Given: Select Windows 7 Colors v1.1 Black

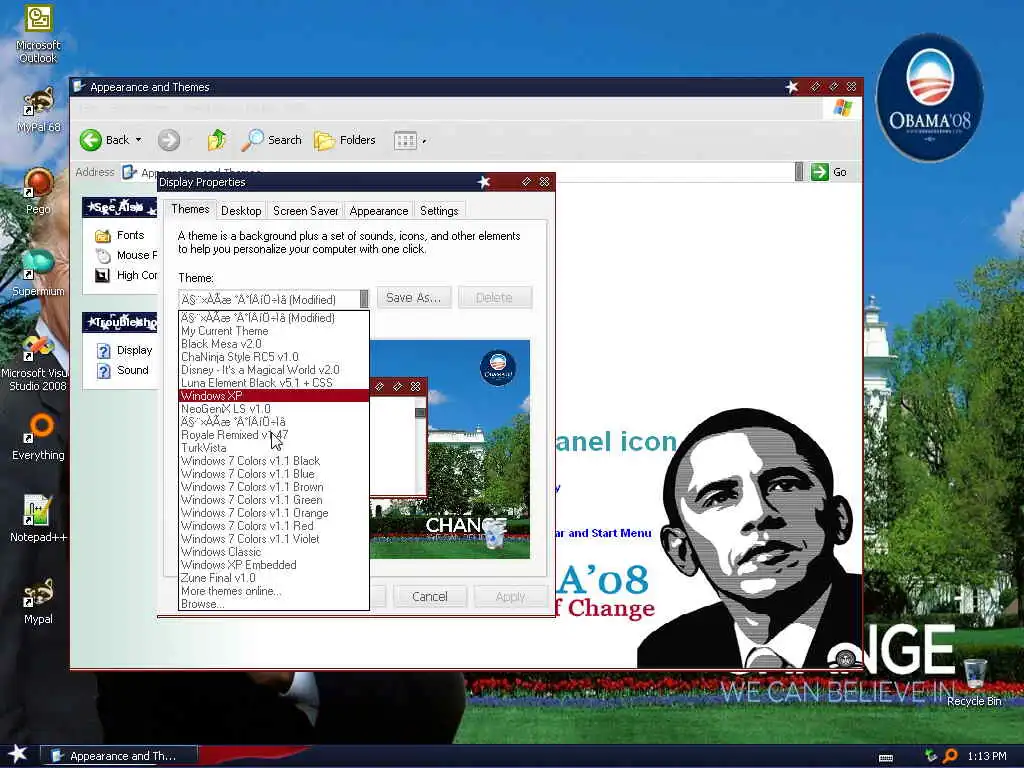Looking at the screenshot, I should (x=274, y=461).
